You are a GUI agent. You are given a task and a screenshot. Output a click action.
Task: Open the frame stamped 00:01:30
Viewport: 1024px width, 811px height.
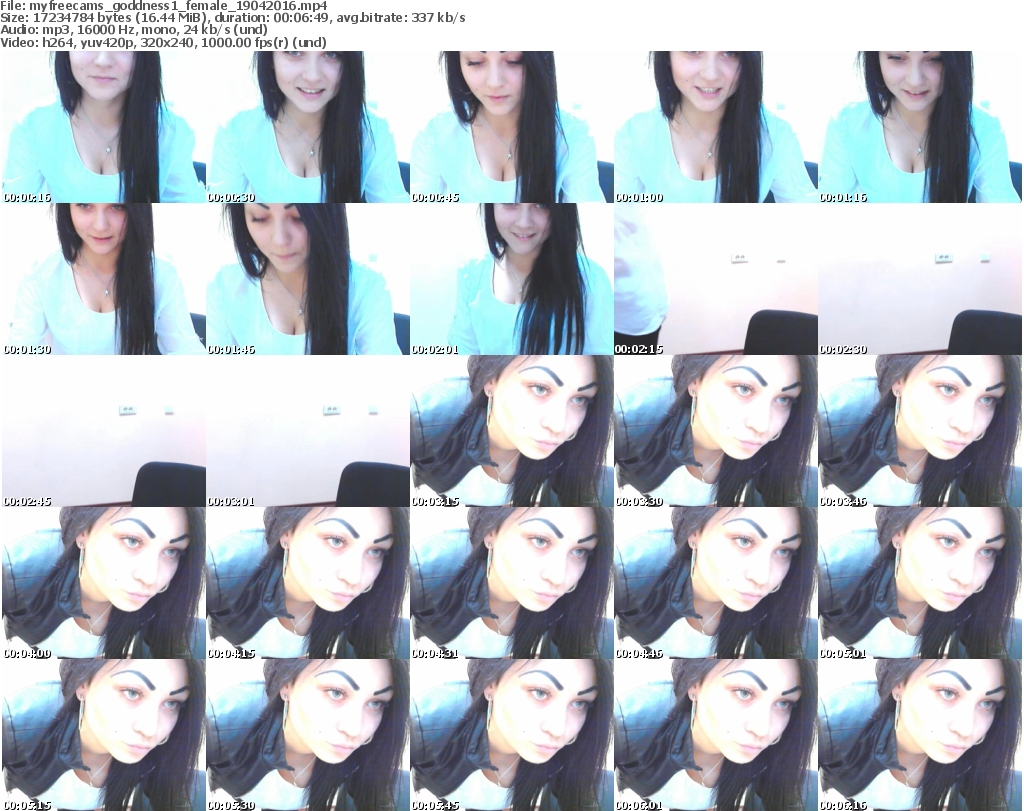[x=104, y=279]
